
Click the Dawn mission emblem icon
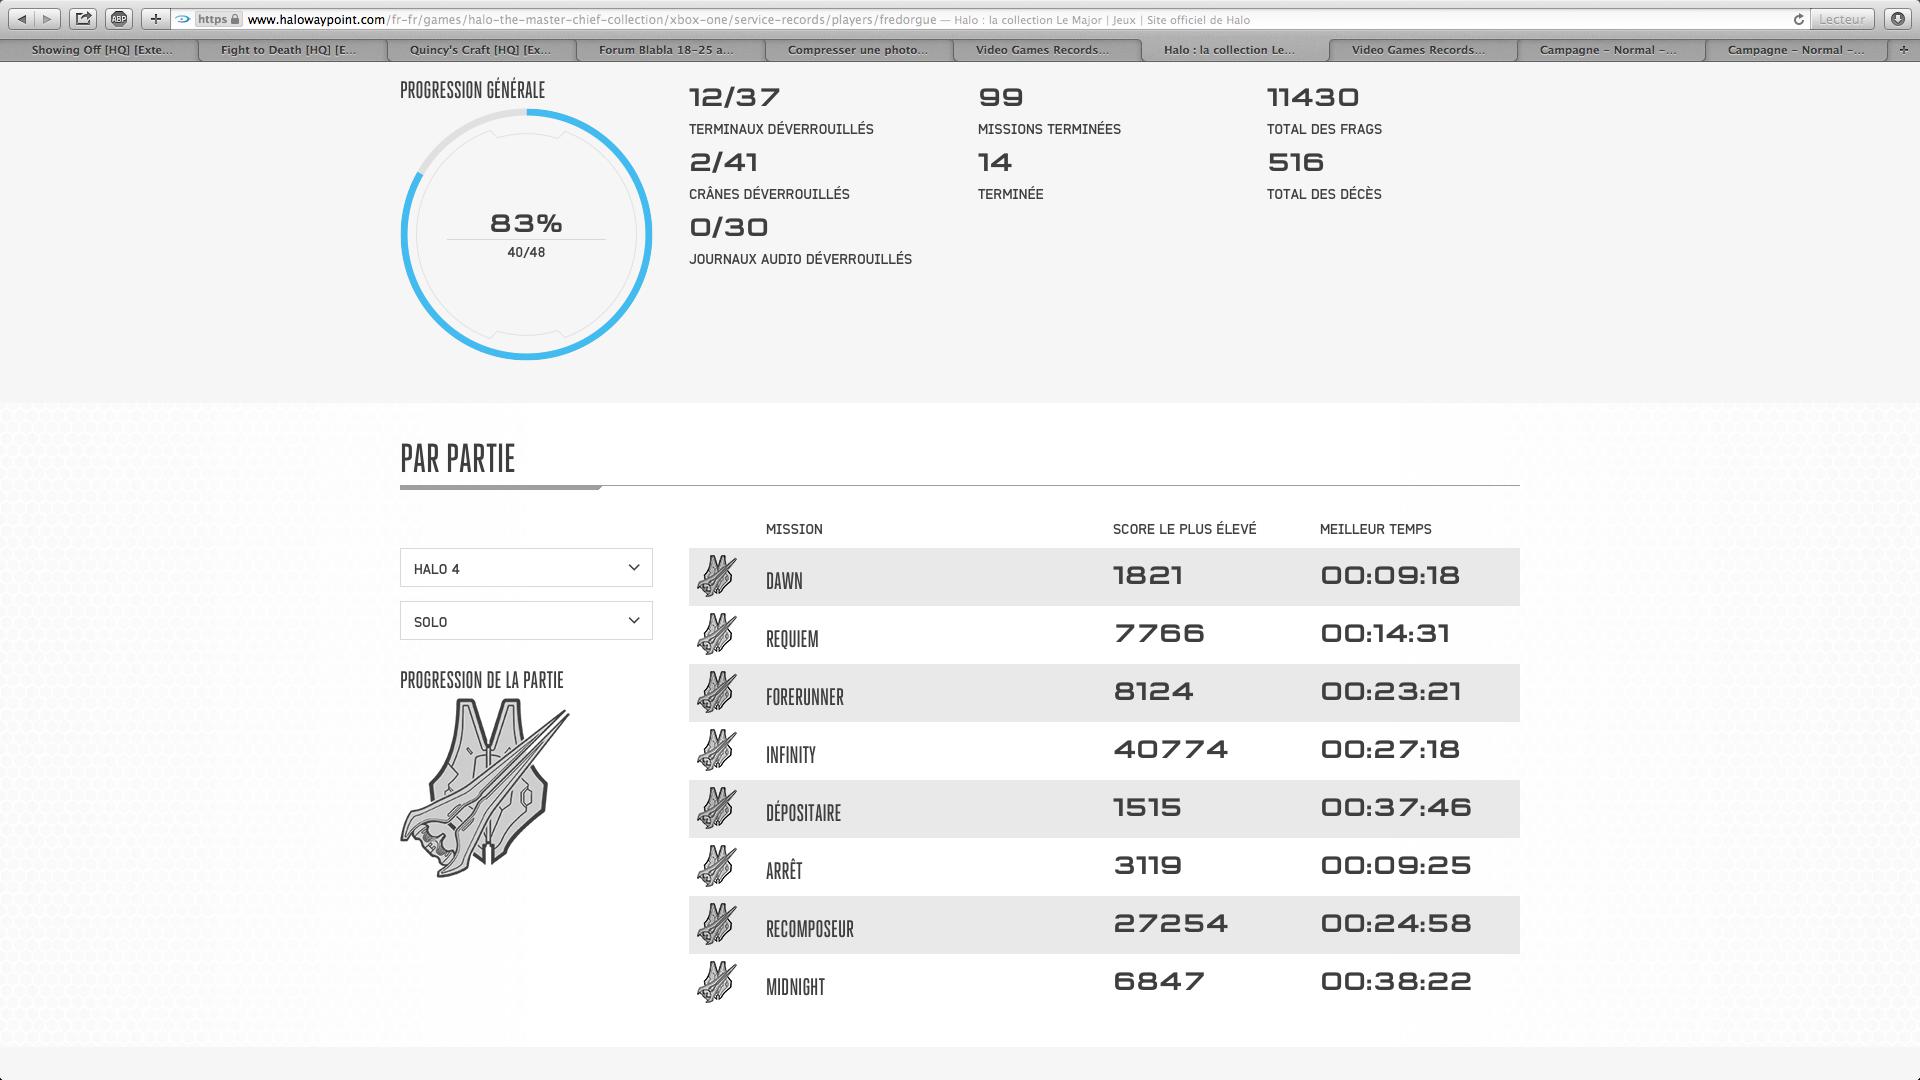coord(717,577)
